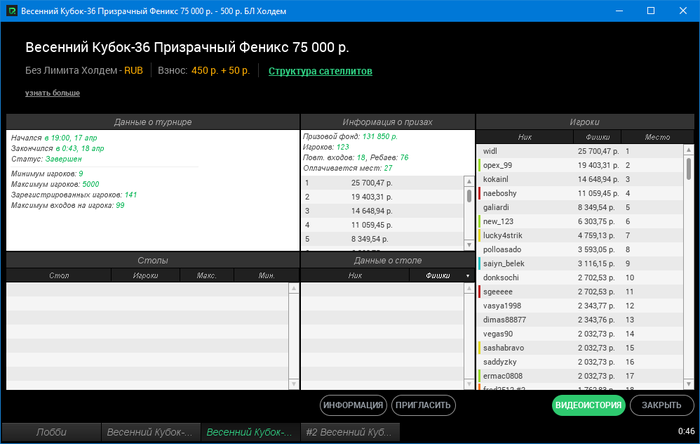Maximize the tournament window

click(651, 11)
